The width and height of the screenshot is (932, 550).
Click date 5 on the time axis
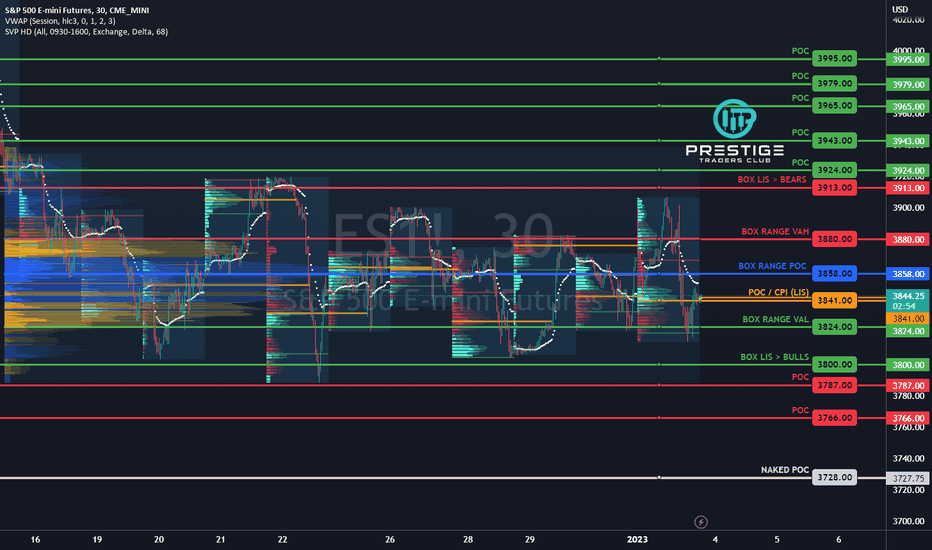click(x=777, y=539)
